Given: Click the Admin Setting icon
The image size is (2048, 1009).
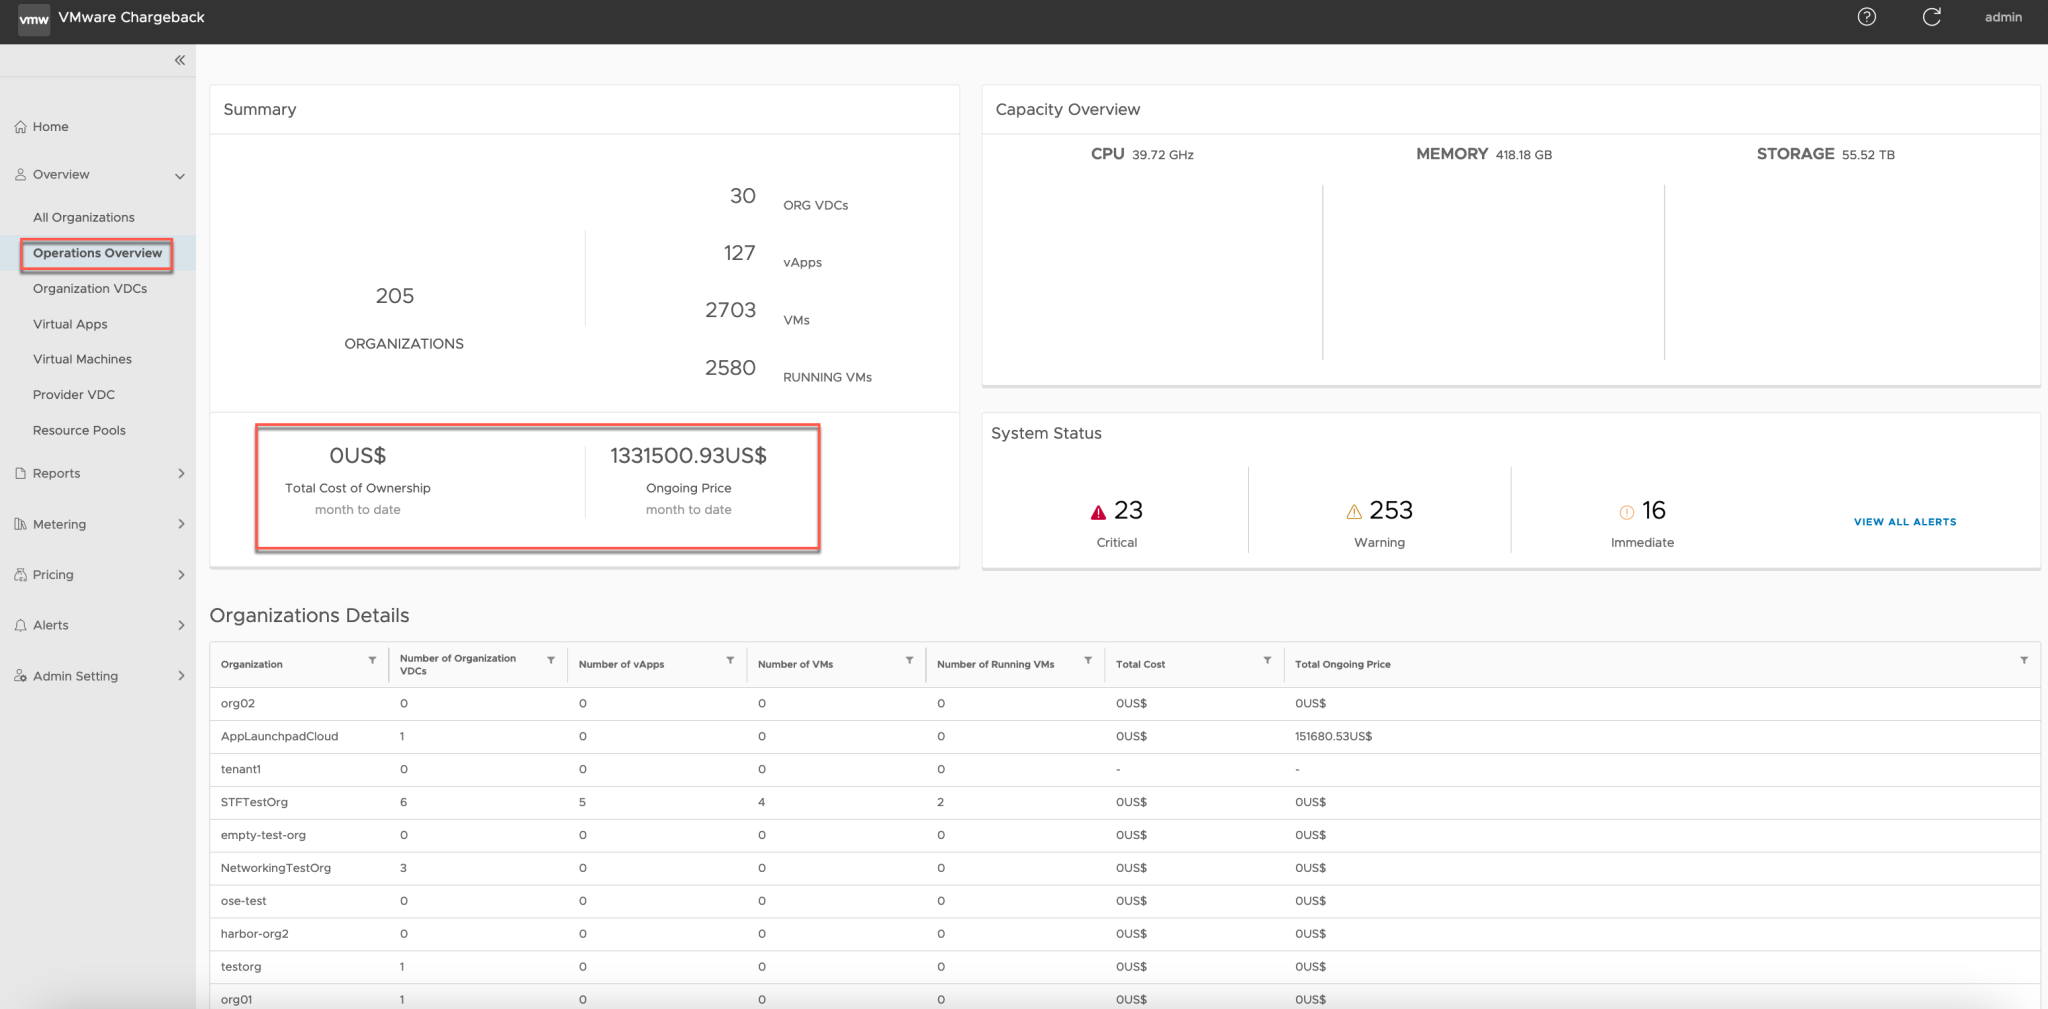Looking at the screenshot, I should pos(20,675).
